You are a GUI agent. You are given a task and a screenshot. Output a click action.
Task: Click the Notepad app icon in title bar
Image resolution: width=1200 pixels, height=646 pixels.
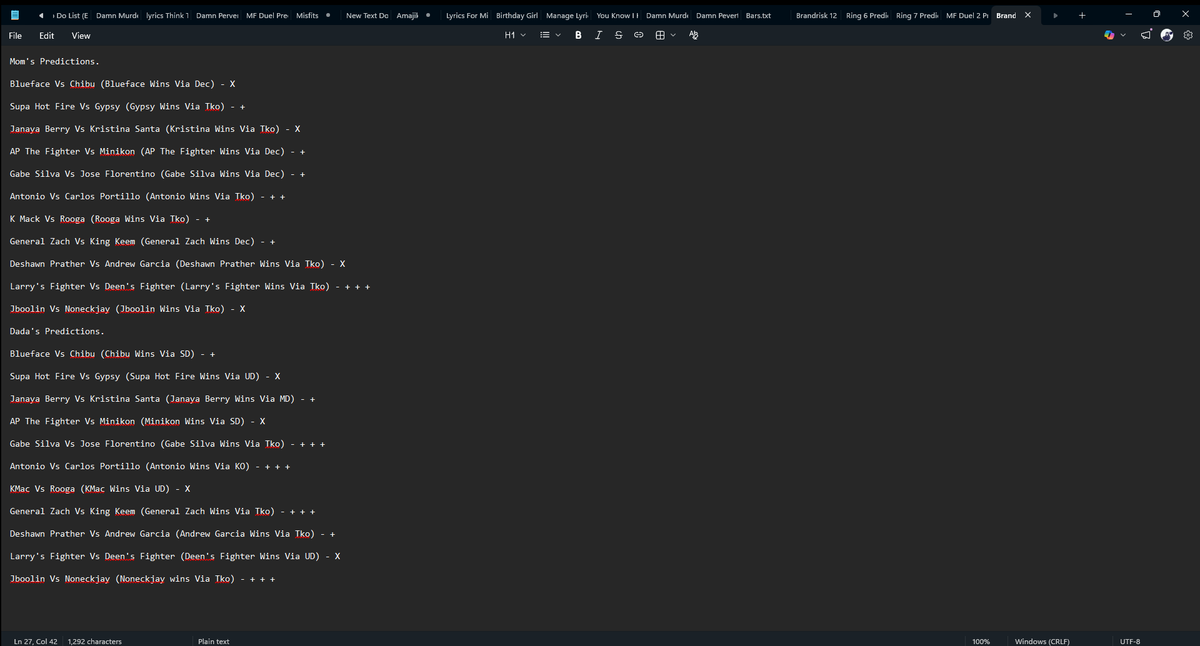[x=14, y=16]
